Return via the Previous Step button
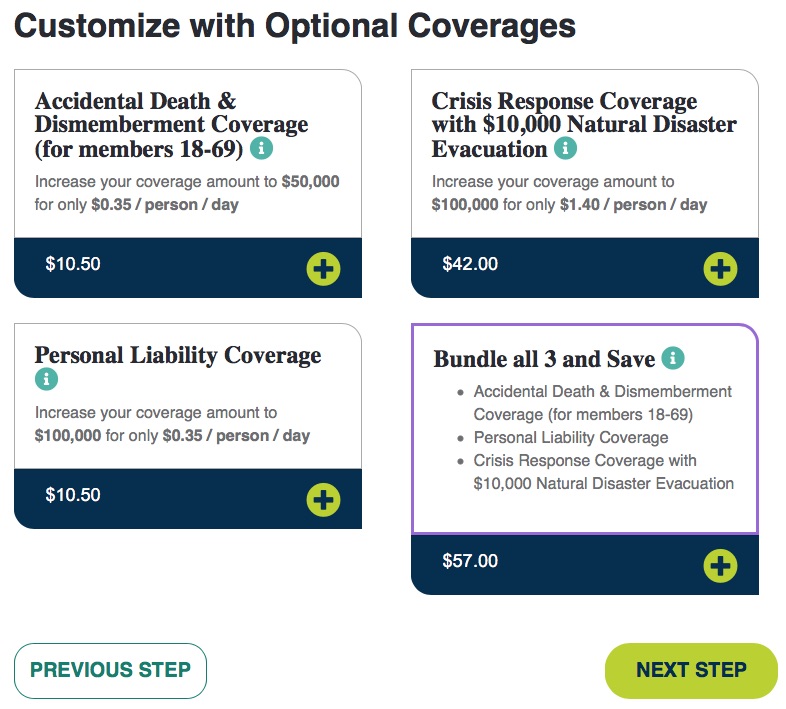This screenshot has width=786, height=709. tap(110, 670)
